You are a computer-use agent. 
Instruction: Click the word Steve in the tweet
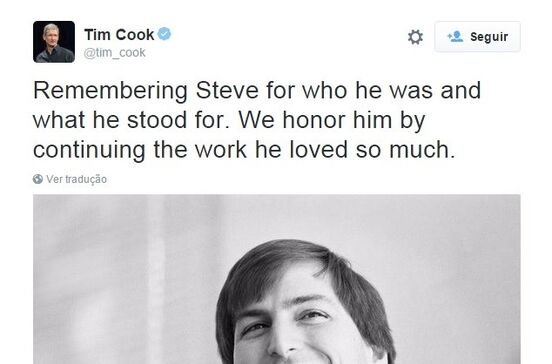(x=227, y=90)
